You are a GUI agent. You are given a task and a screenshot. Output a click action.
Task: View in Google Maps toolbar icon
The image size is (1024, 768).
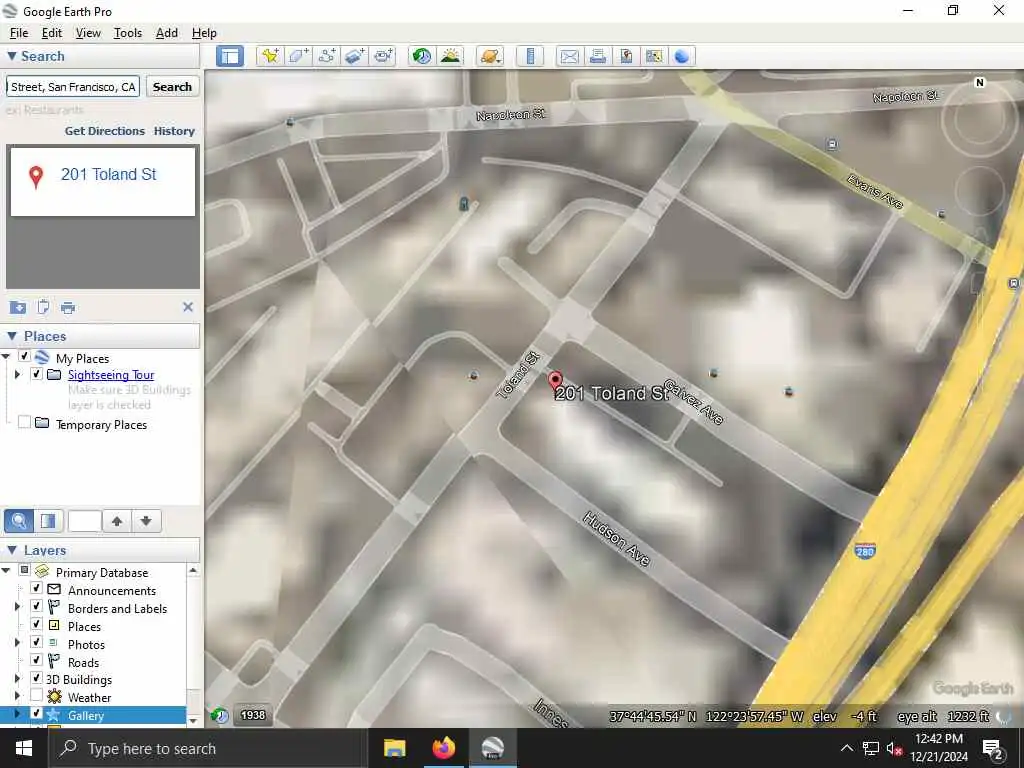tap(654, 56)
